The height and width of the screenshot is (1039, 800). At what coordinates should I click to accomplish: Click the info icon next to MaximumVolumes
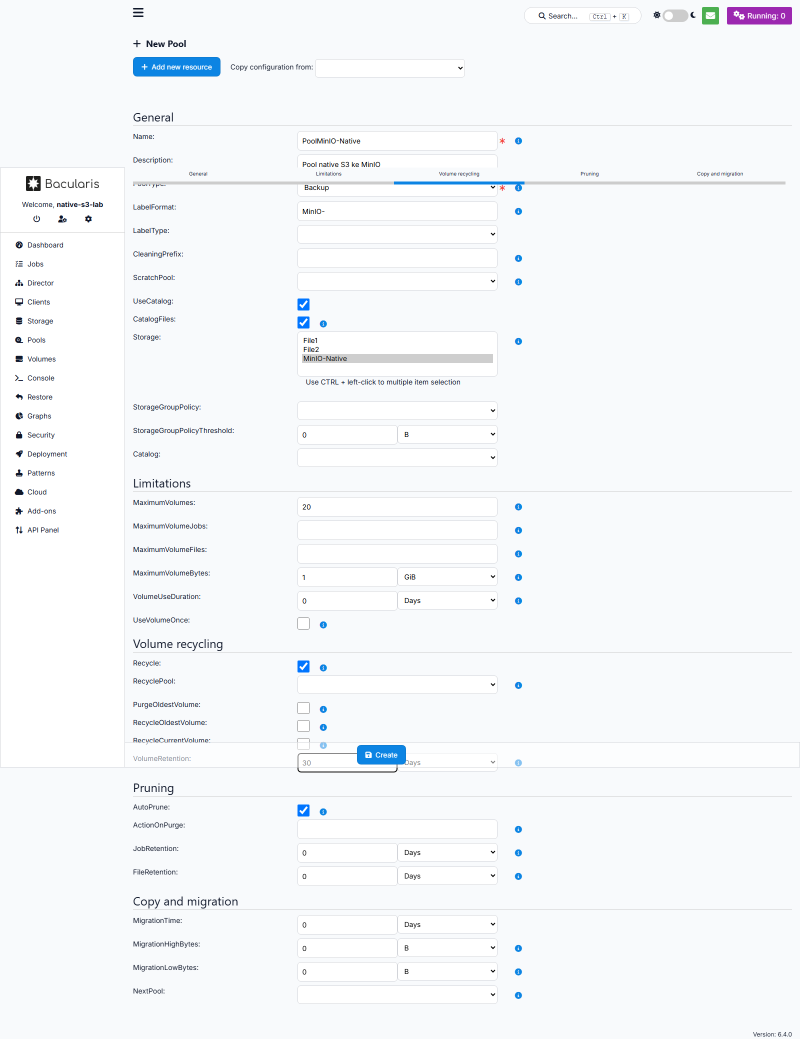pyautogui.click(x=518, y=507)
